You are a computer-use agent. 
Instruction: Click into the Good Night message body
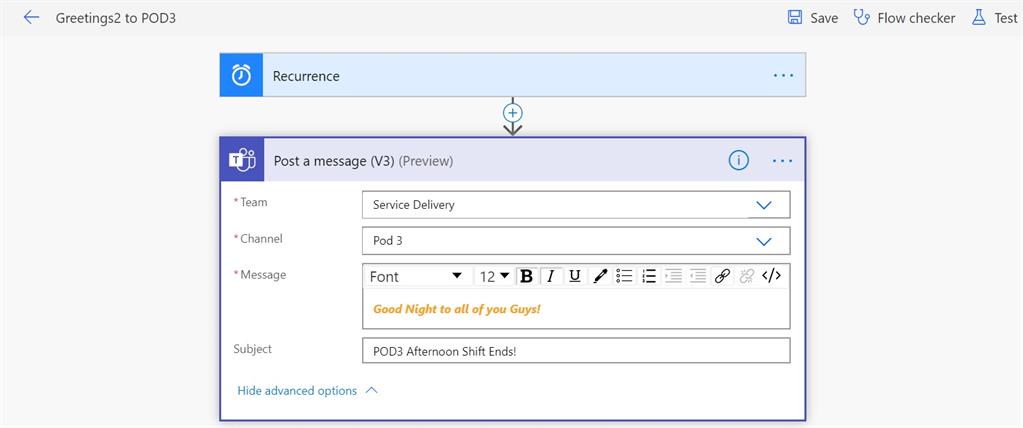point(576,309)
